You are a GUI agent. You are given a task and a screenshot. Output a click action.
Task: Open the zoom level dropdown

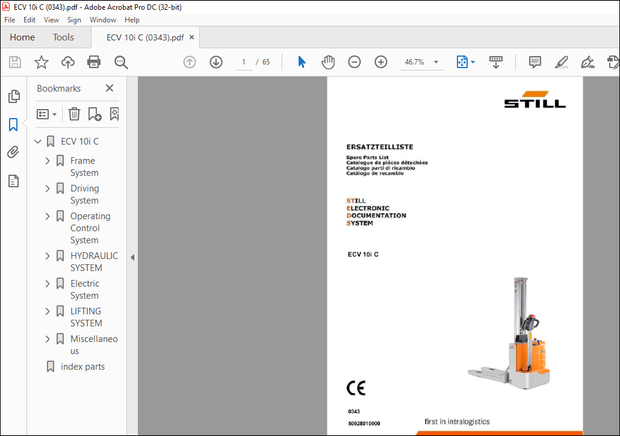coord(436,62)
